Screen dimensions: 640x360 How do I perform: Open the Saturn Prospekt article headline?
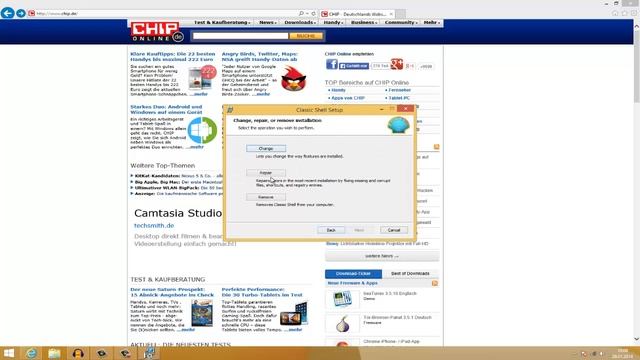[x=172, y=292]
